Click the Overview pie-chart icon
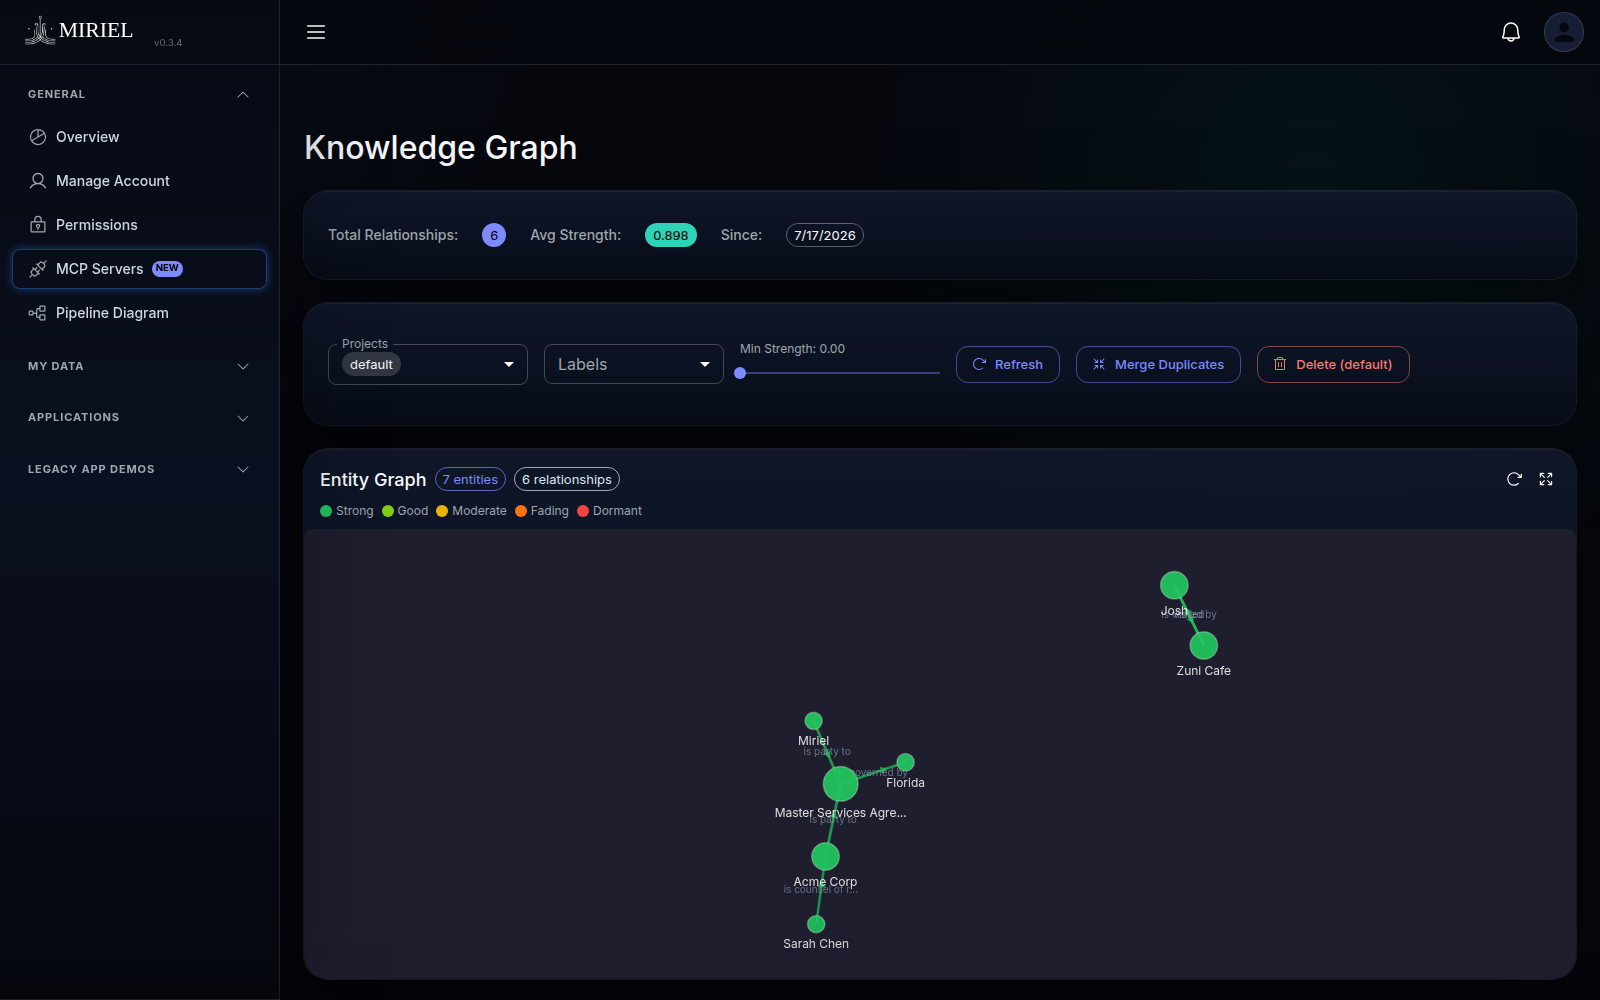The image size is (1600, 1000). [x=38, y=137]
